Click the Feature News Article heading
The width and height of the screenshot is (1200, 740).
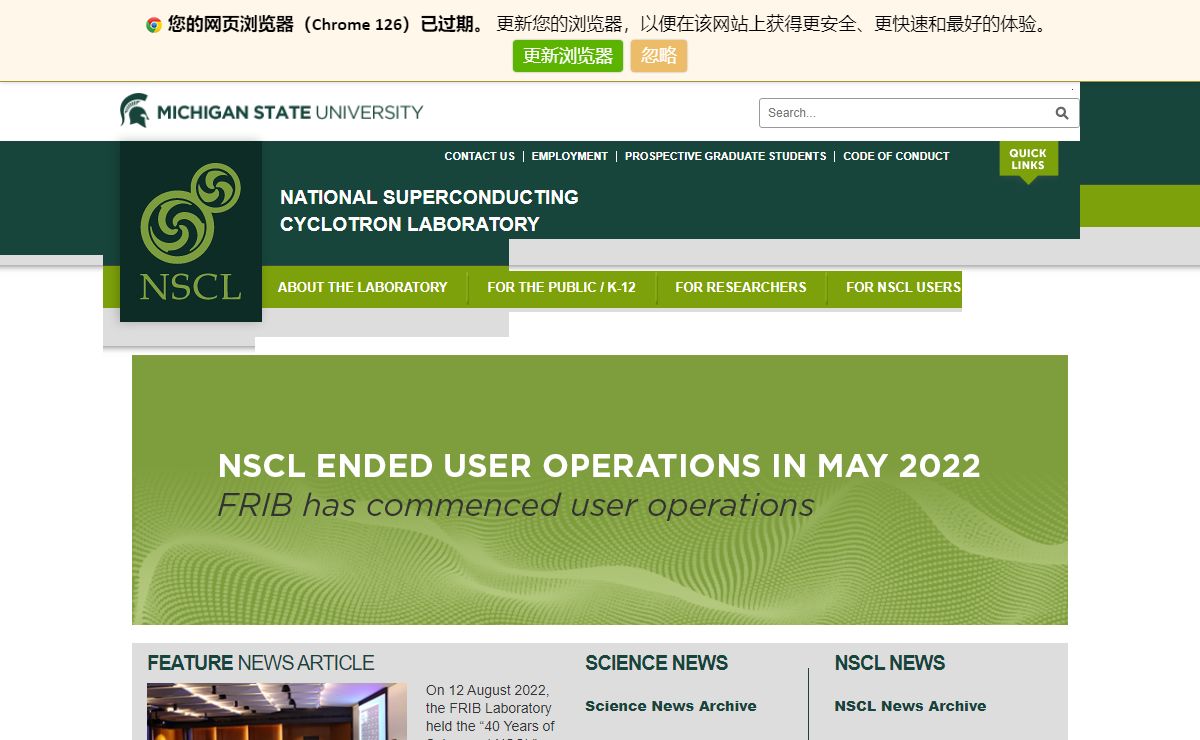(261, 663)
